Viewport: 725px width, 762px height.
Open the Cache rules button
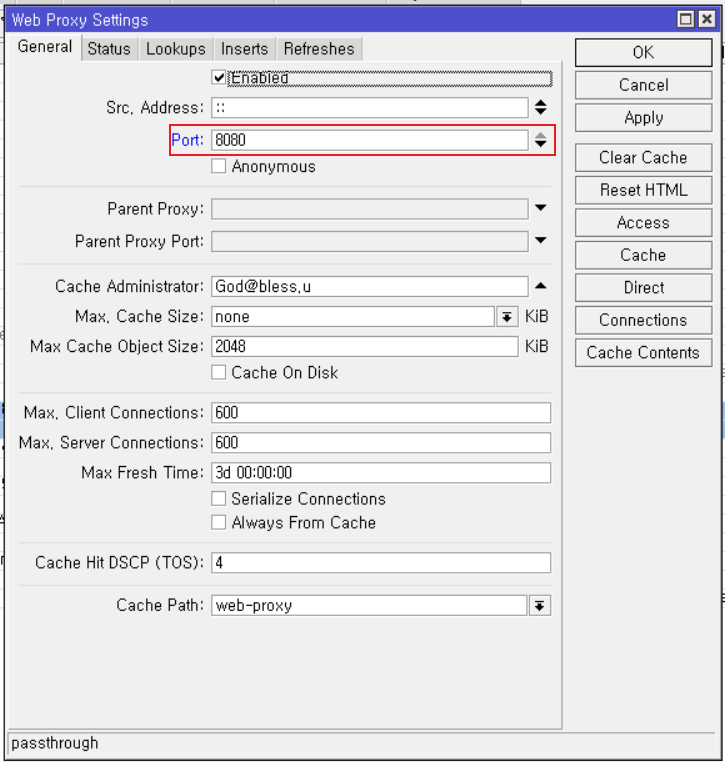pos(643,255)
